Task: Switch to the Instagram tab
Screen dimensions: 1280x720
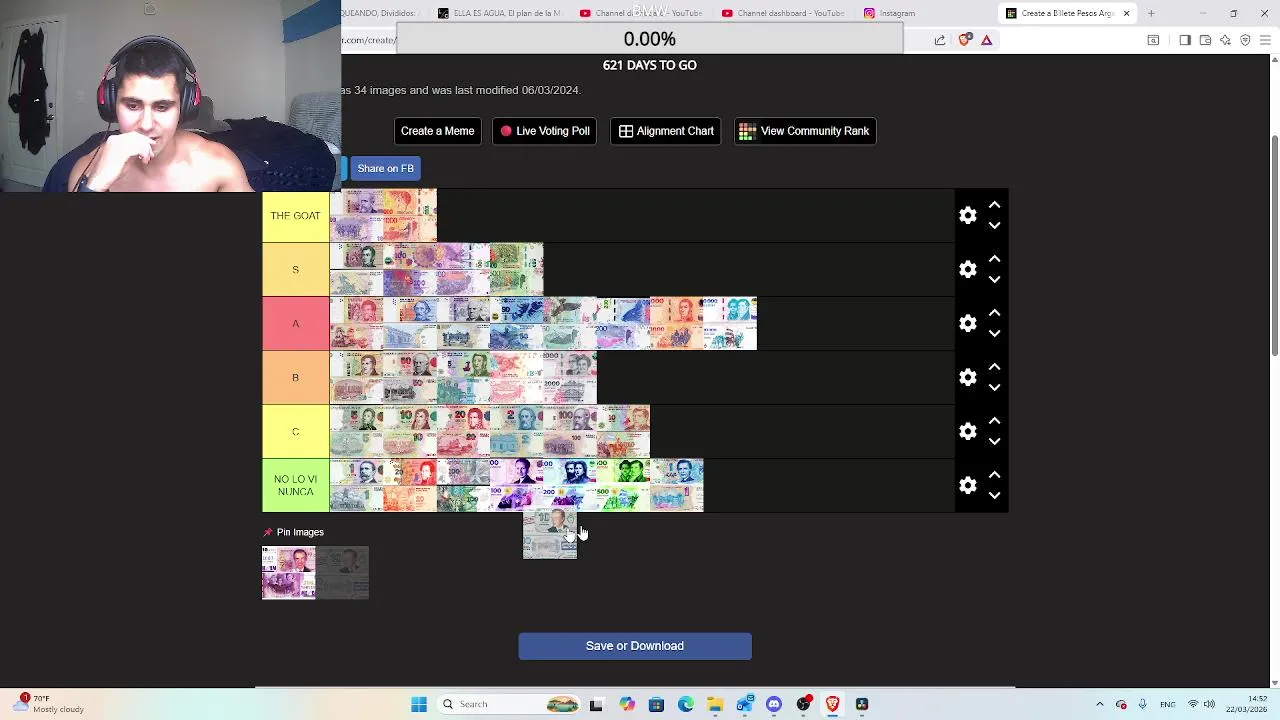Action: click(890, 13)
